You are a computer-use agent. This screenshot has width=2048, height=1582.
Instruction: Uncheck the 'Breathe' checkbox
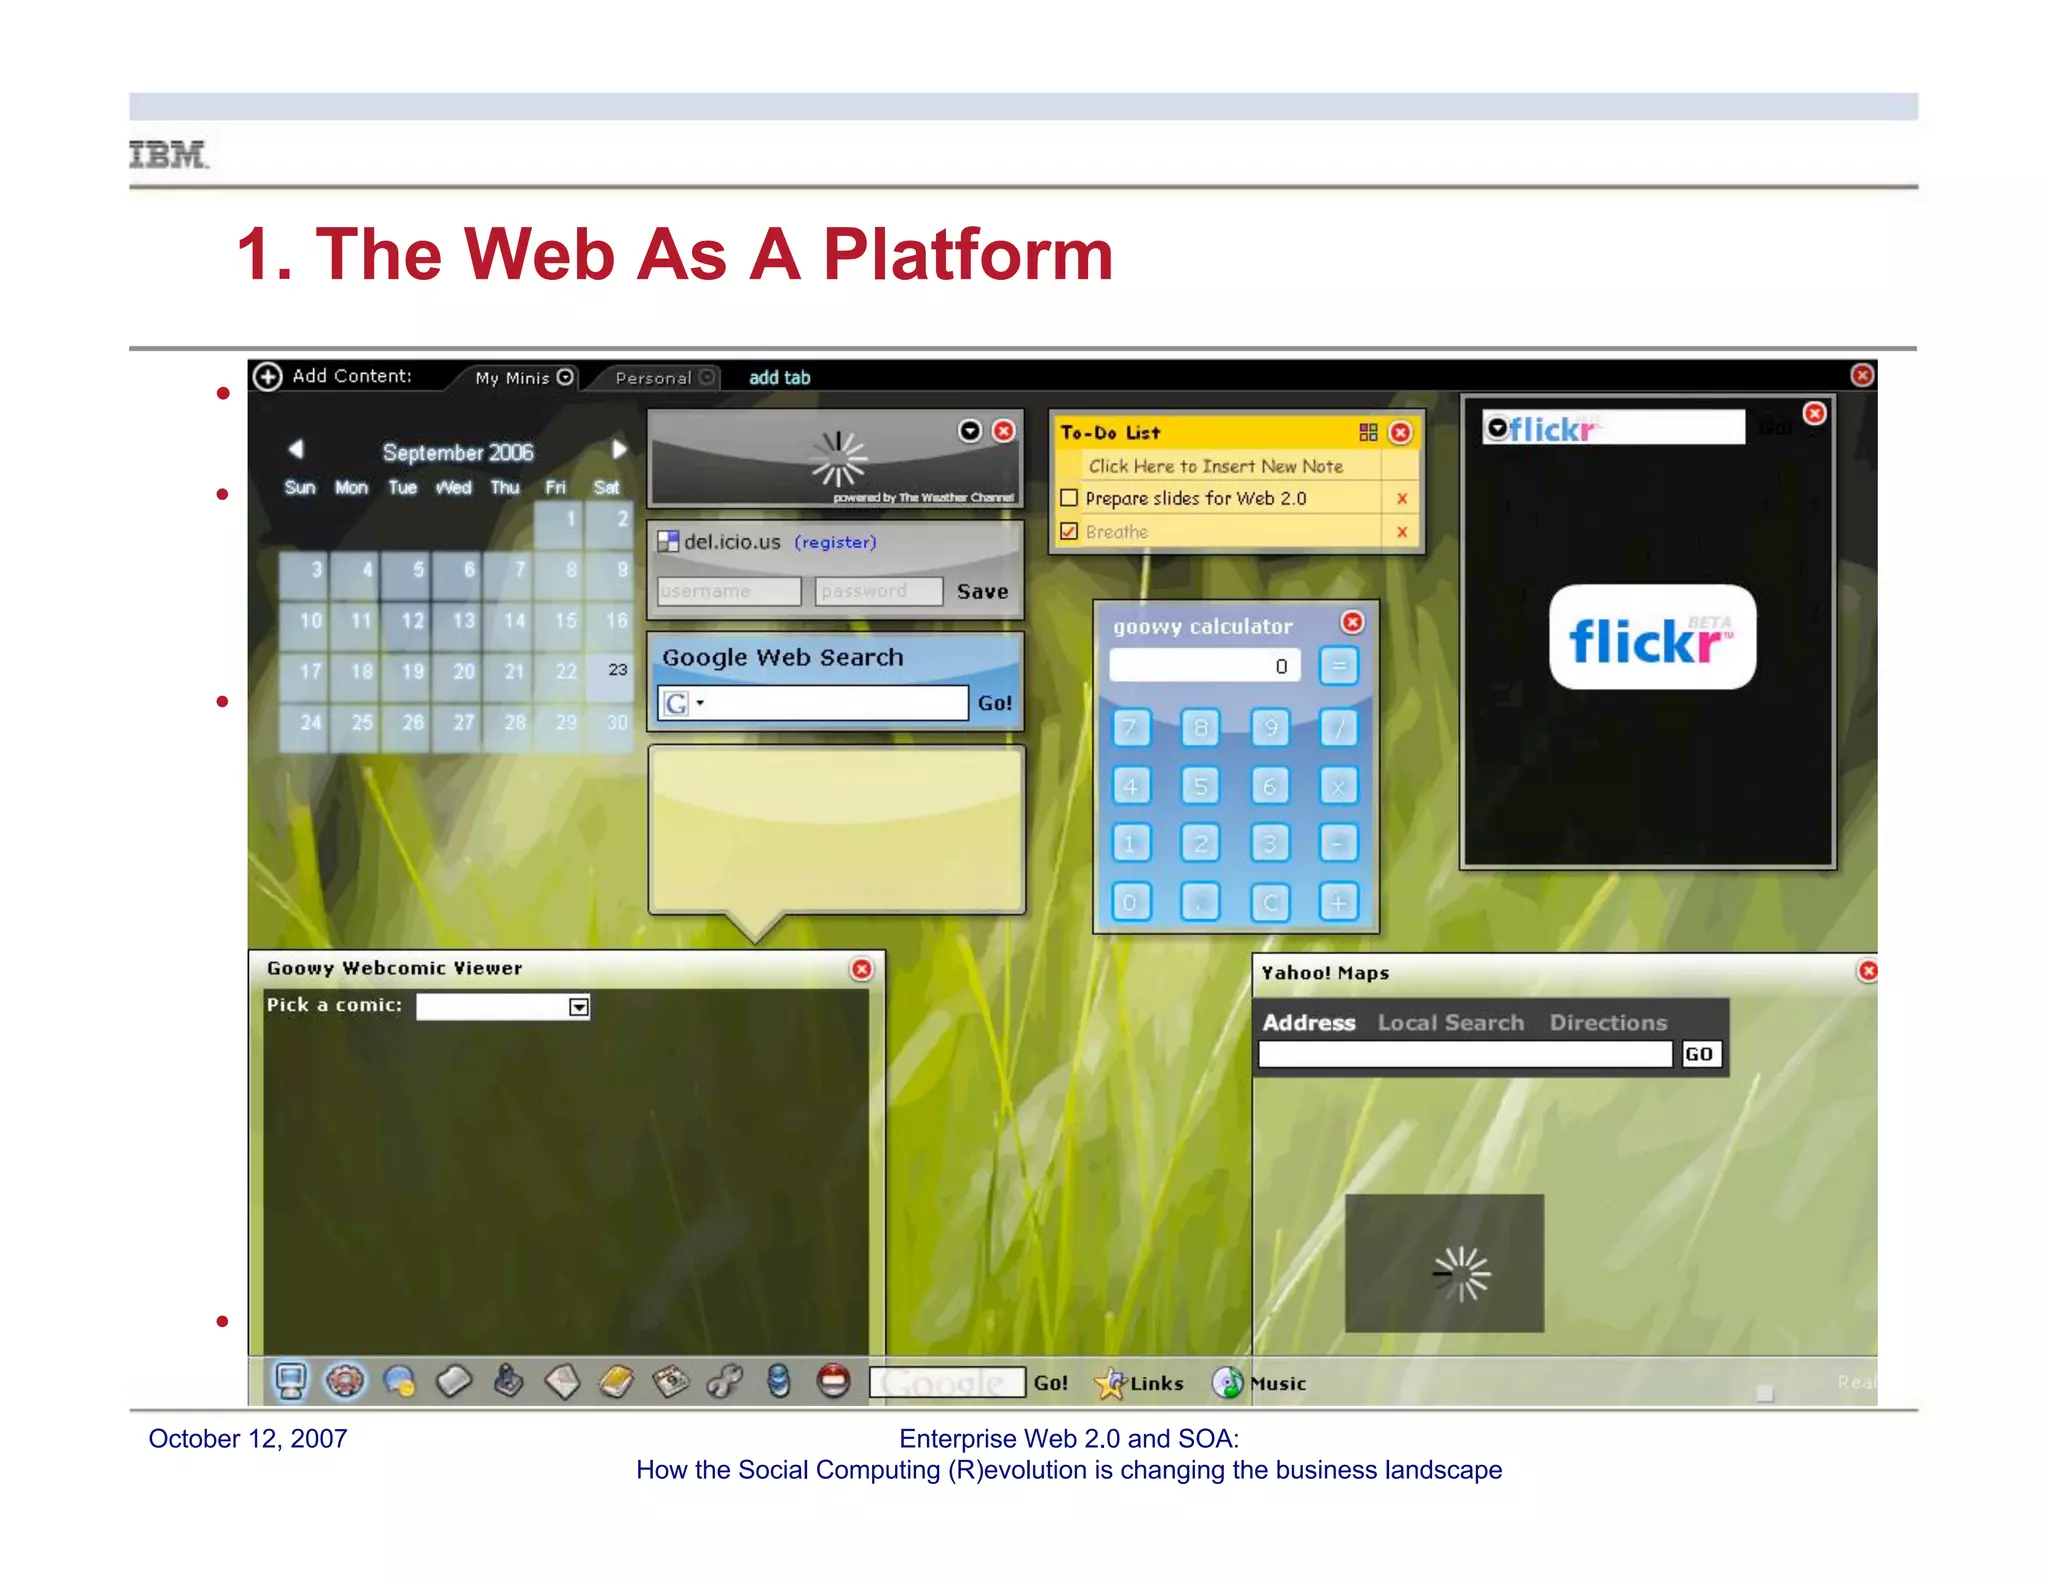tap(1069, 531)
